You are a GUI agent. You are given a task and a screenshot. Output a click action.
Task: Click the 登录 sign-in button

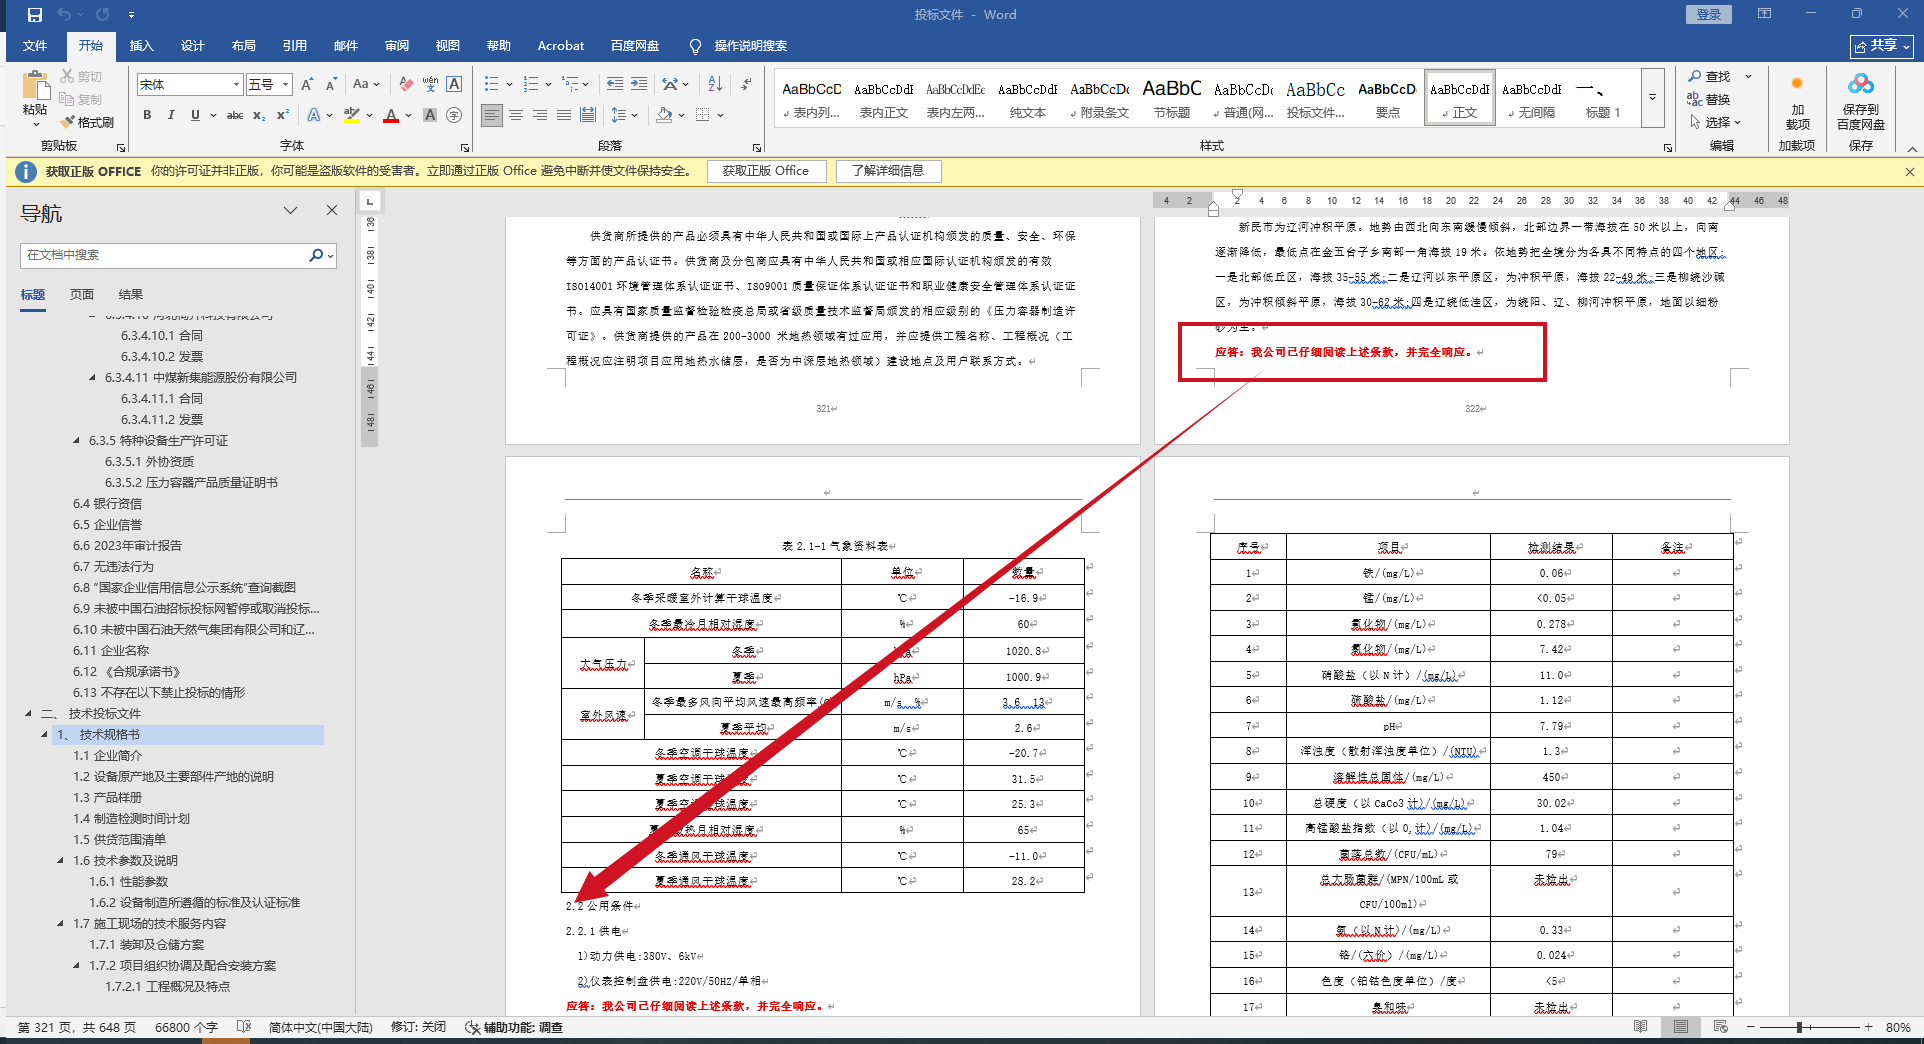[1708, 14]
